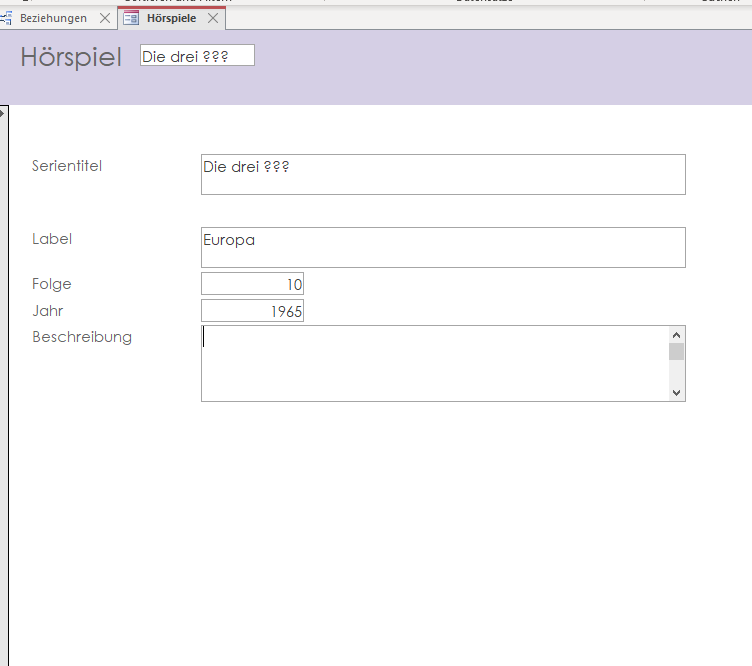The image size is (752, 666).
Task: Select the Jahr field with value 1965
Action: click(252, 311)
